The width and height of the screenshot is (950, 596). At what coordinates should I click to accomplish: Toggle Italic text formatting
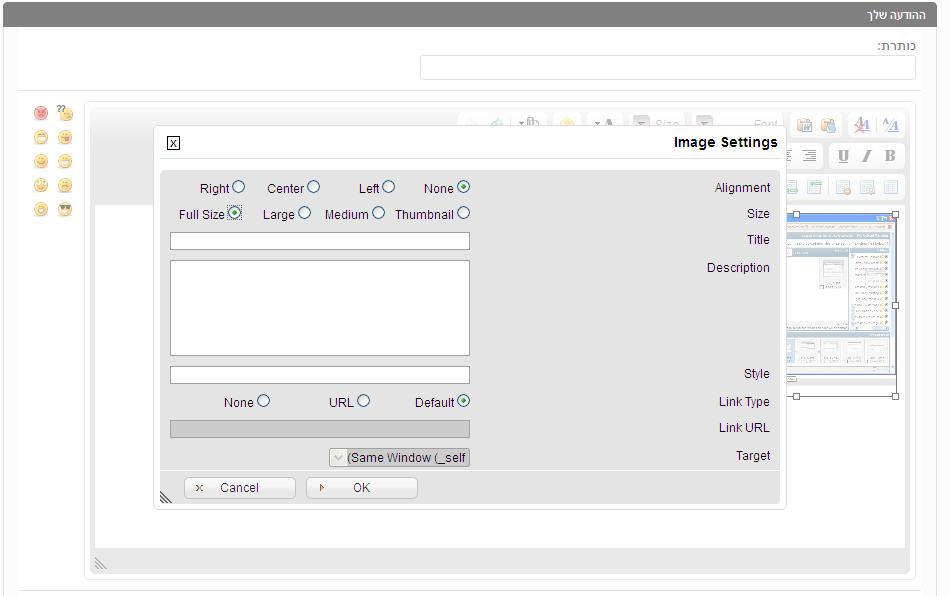(866, 156)
